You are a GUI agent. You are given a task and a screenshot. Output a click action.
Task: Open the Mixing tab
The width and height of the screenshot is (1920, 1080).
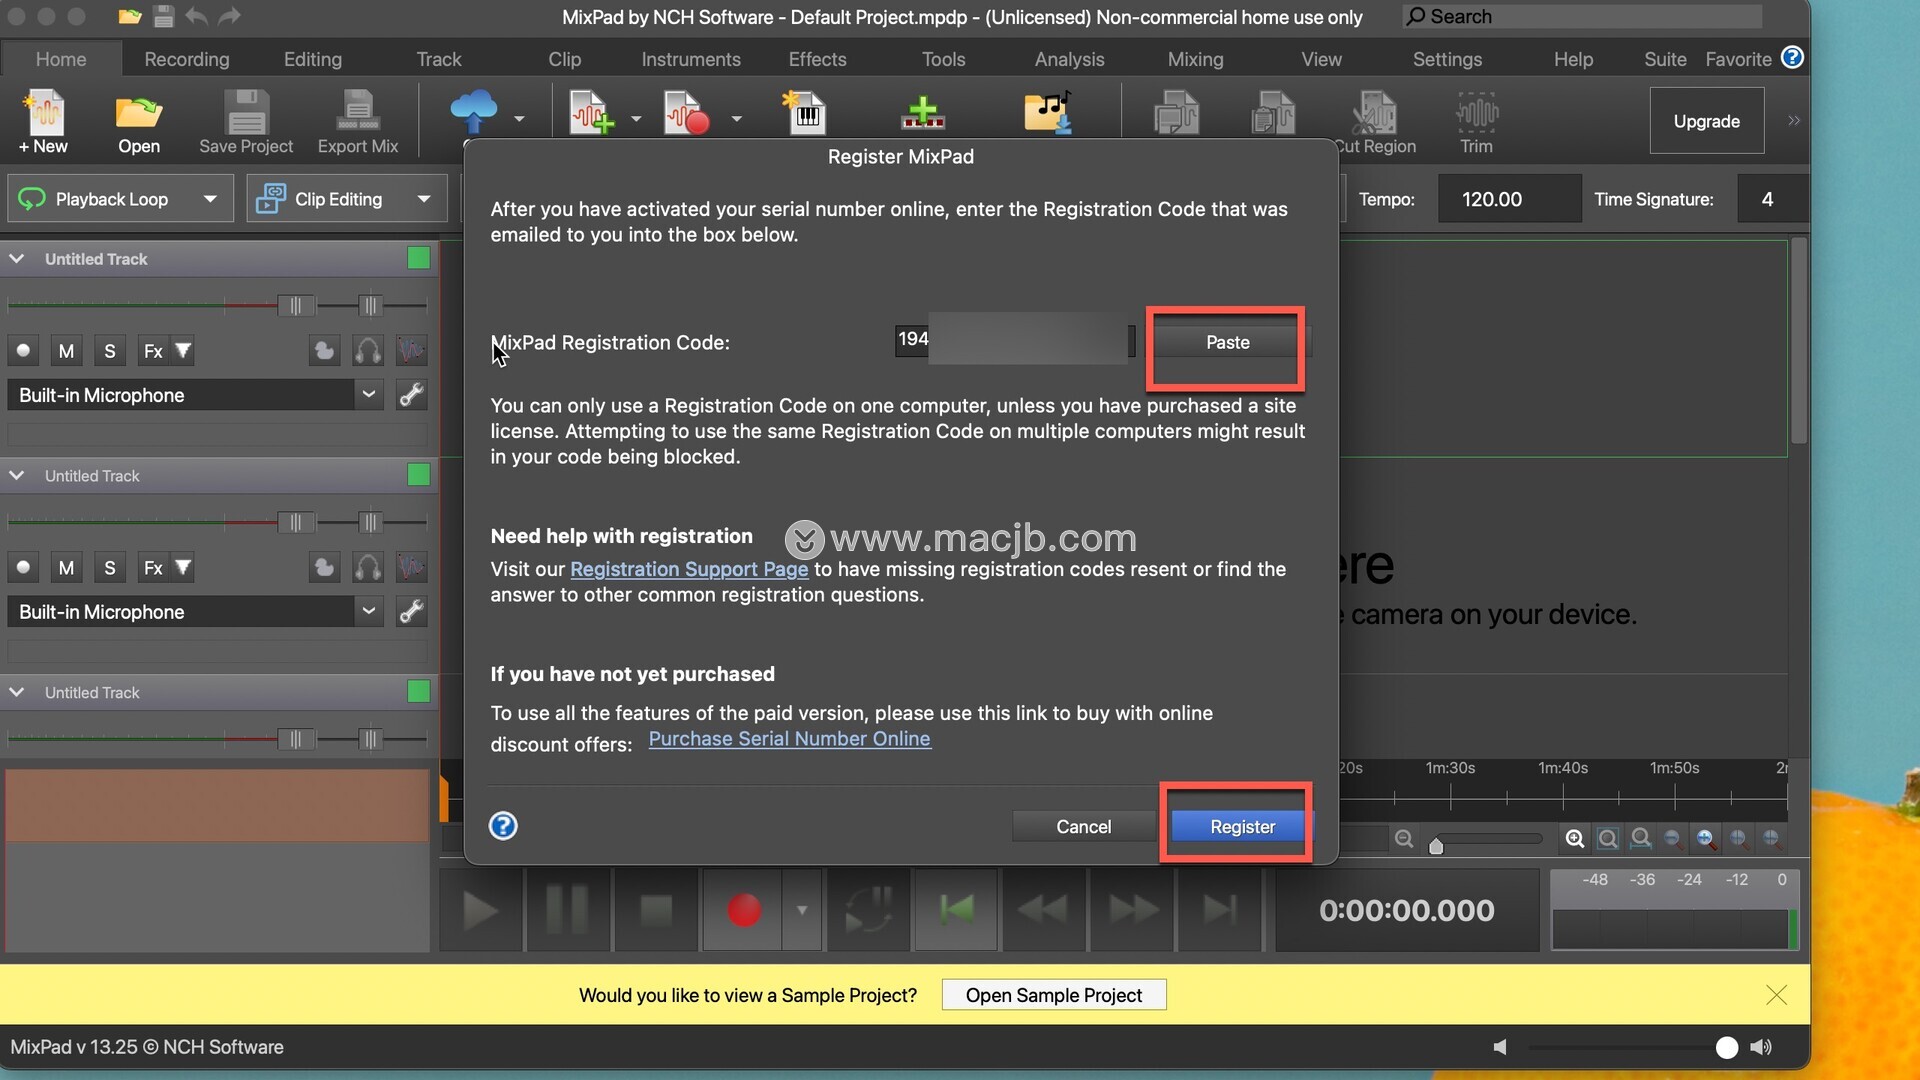1195,59
